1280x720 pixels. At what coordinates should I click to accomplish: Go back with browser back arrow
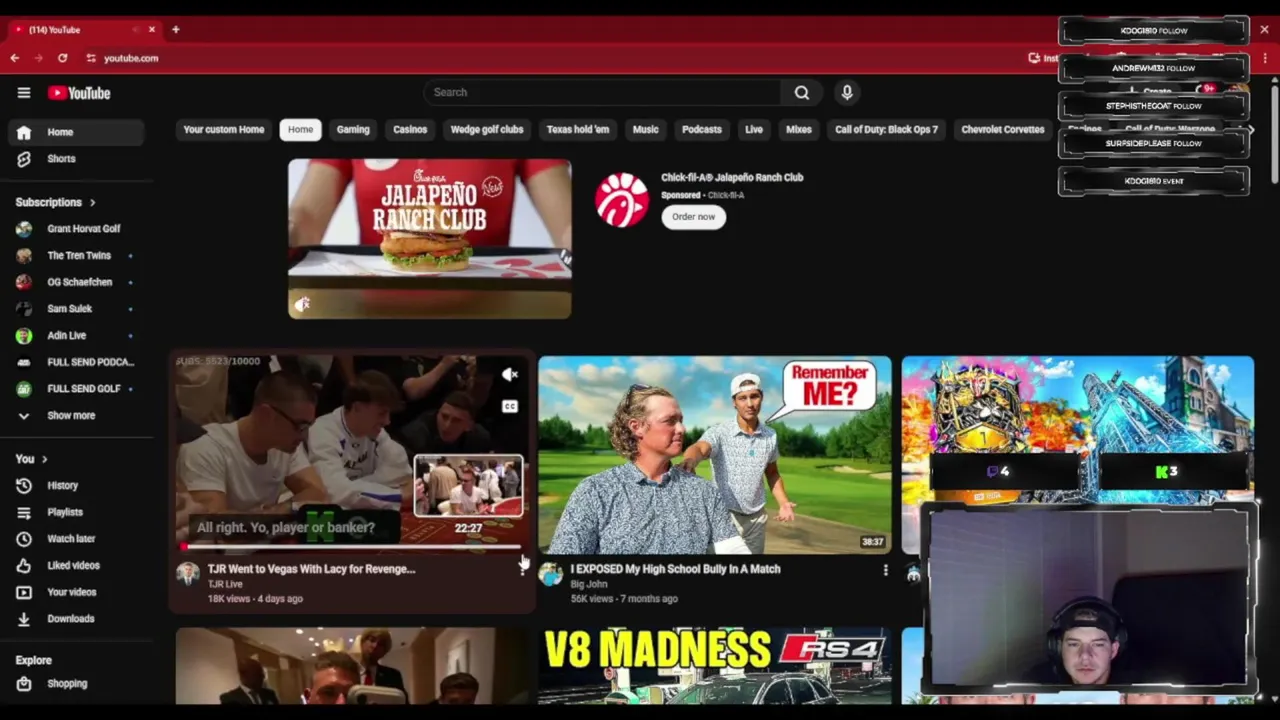click(x=15, y=58)
